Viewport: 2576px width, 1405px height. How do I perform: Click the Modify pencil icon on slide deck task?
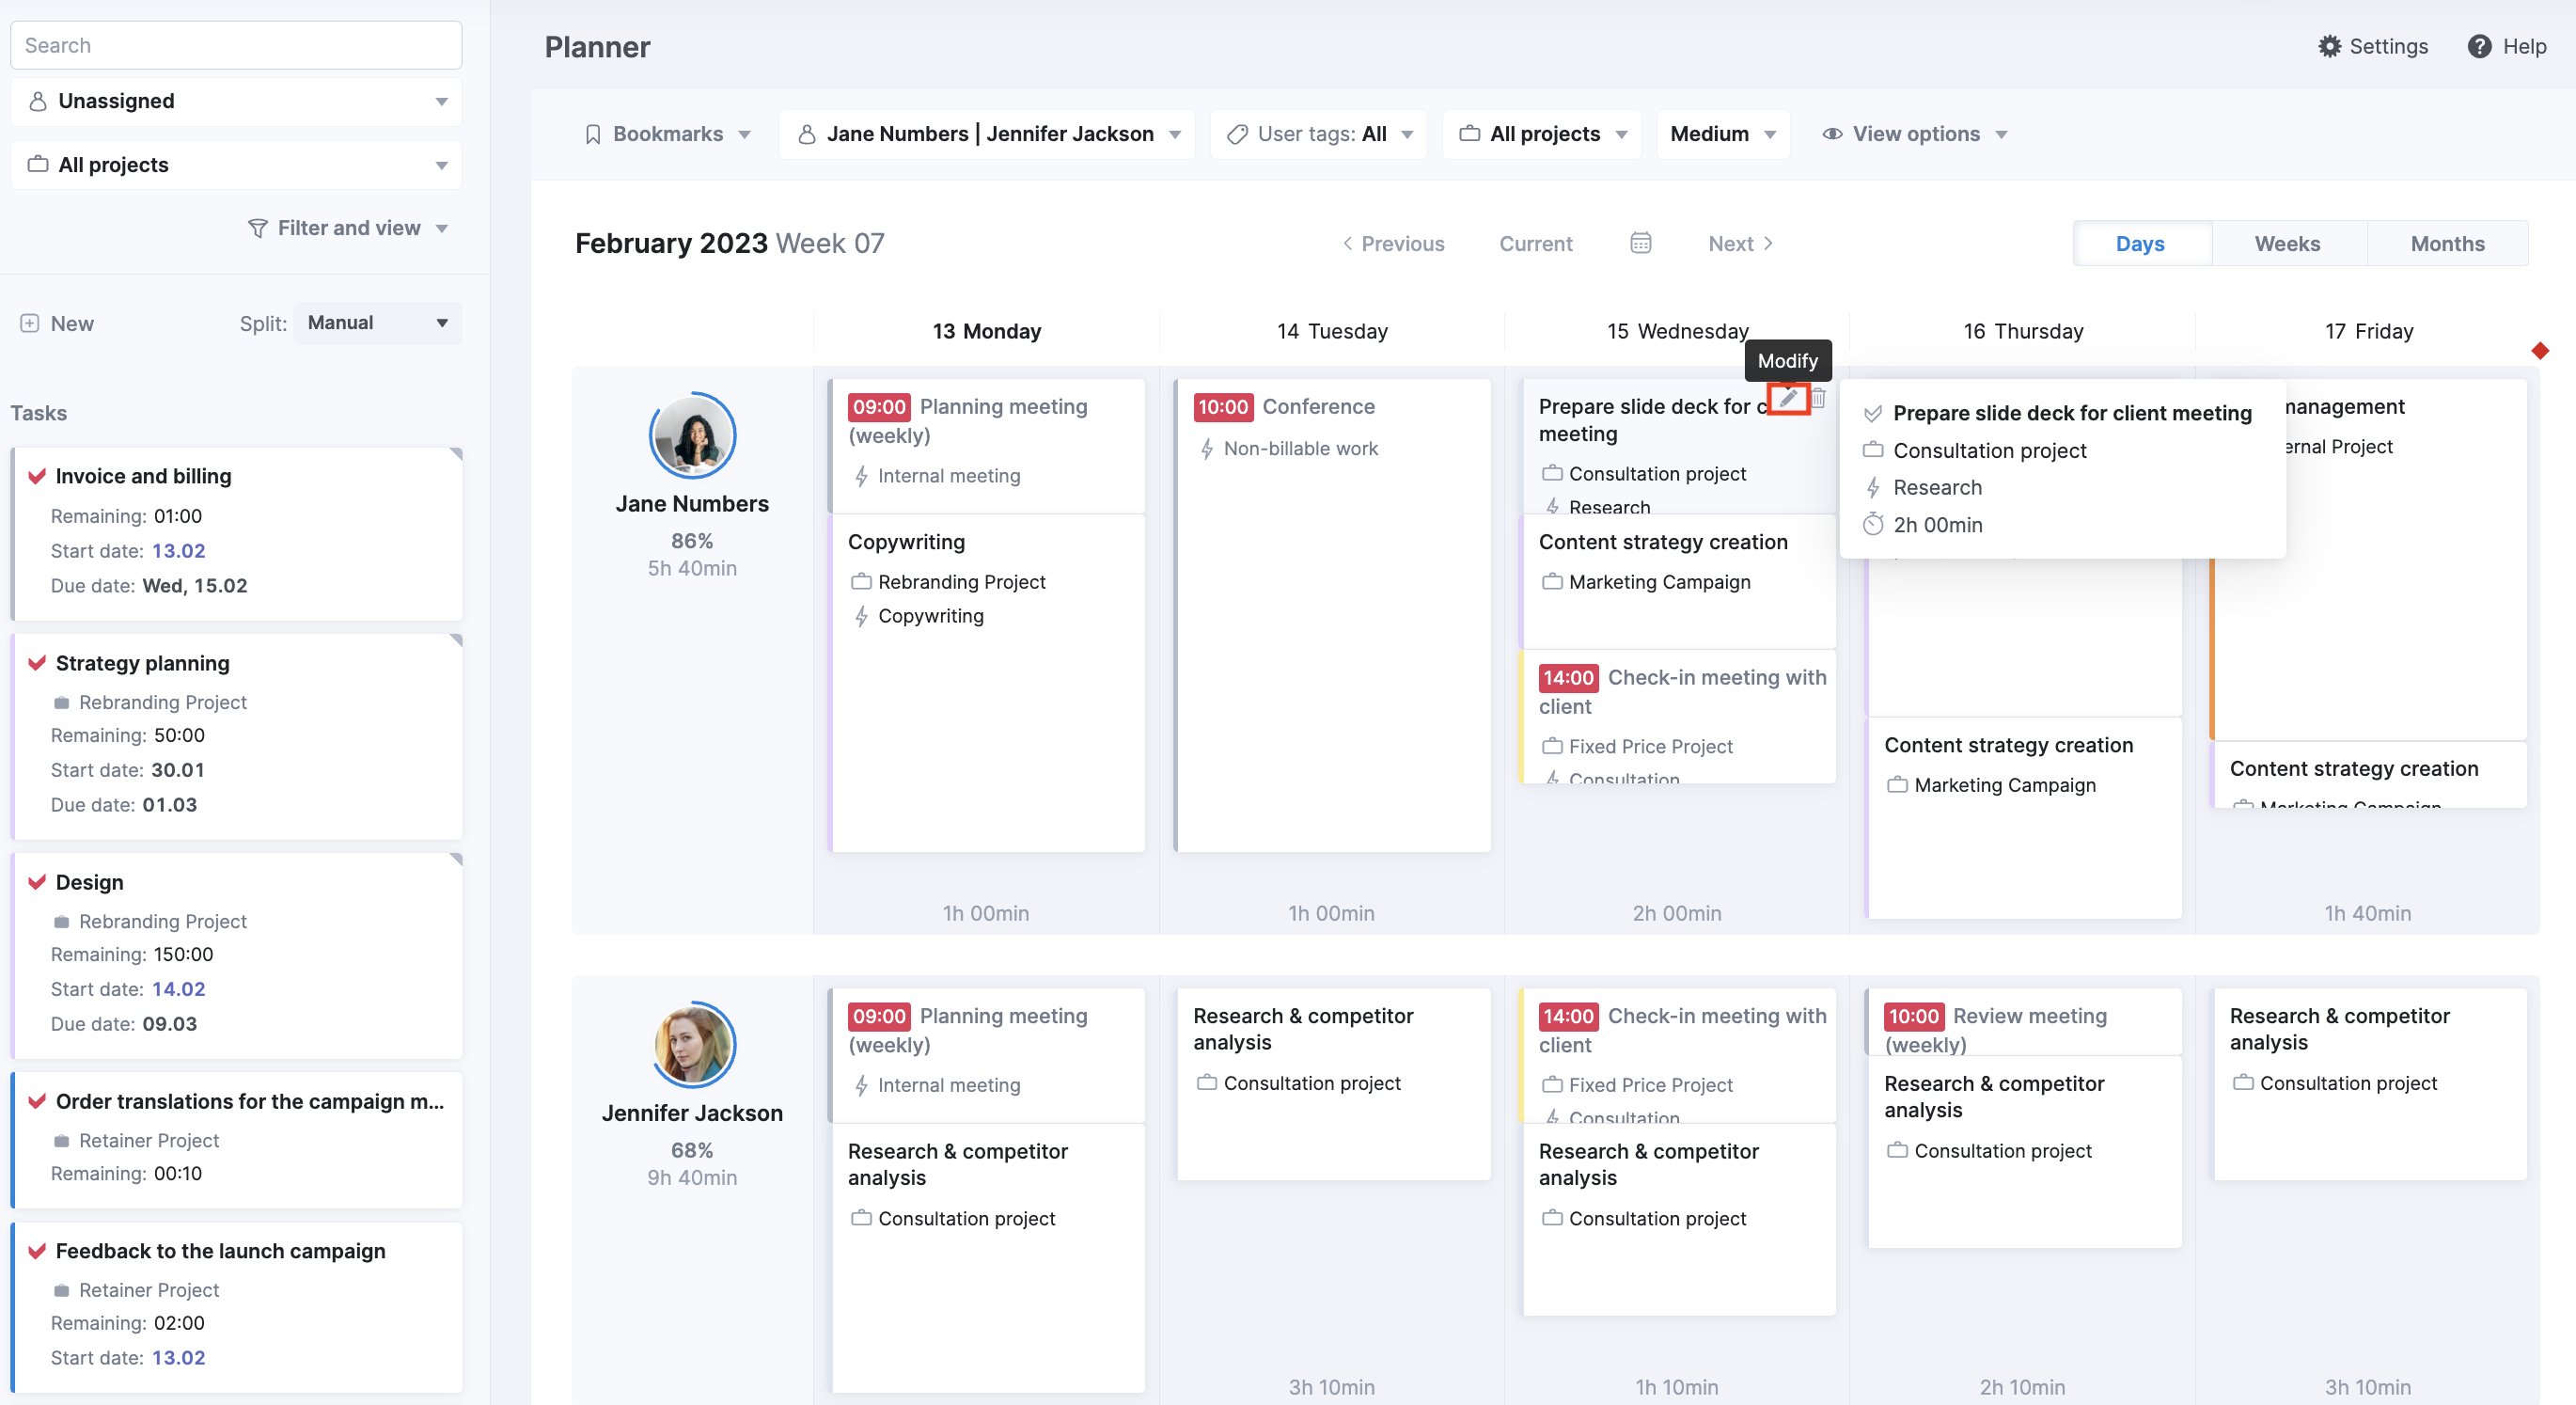pyautogui.click(x=1788, y=398)
